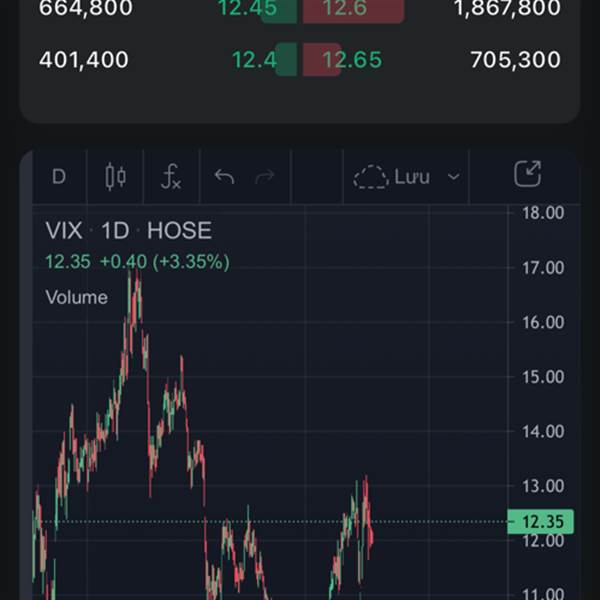The image size is (600, 600).
Task: Redo the chart action
Action: tap(264, 176)
